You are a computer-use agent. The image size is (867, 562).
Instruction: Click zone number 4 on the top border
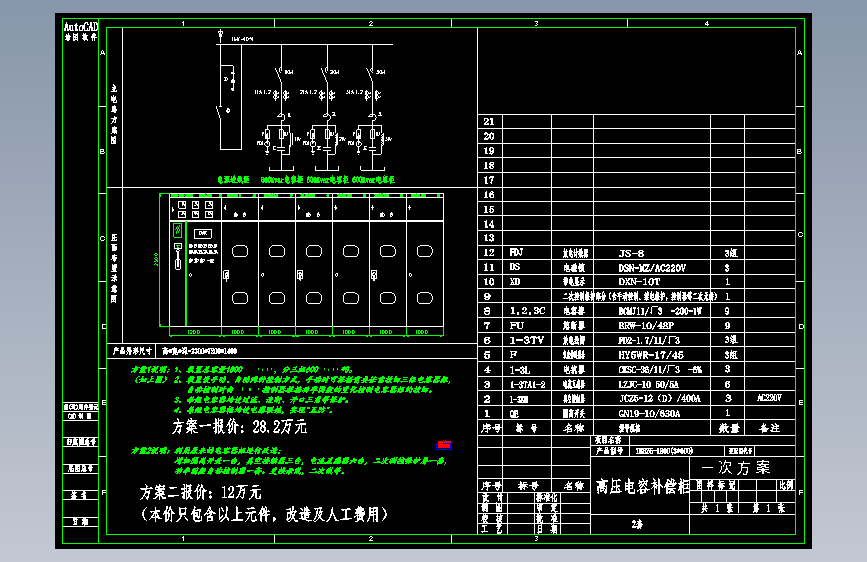point(707,23)
